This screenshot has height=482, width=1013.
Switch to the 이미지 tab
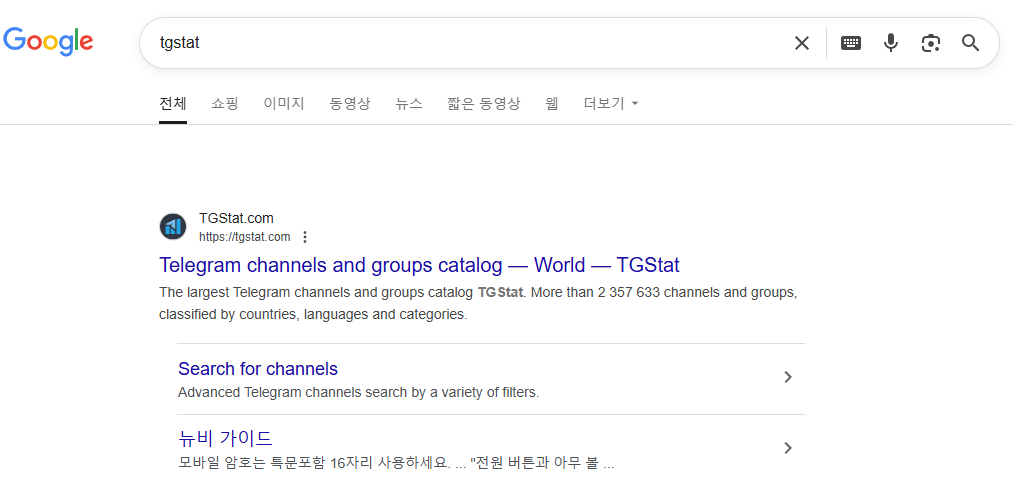click(284, 103)
